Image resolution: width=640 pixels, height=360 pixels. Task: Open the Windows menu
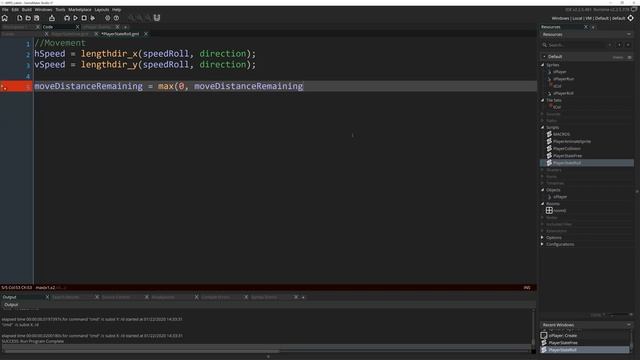[43, 9]
